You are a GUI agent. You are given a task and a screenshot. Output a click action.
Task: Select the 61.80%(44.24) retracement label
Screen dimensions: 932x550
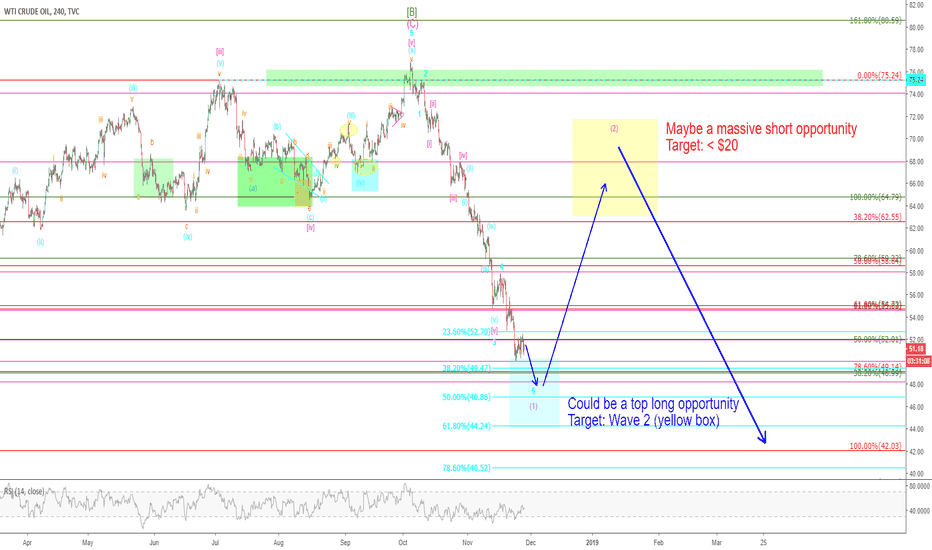pyautogui.click(x=467, y=426)
